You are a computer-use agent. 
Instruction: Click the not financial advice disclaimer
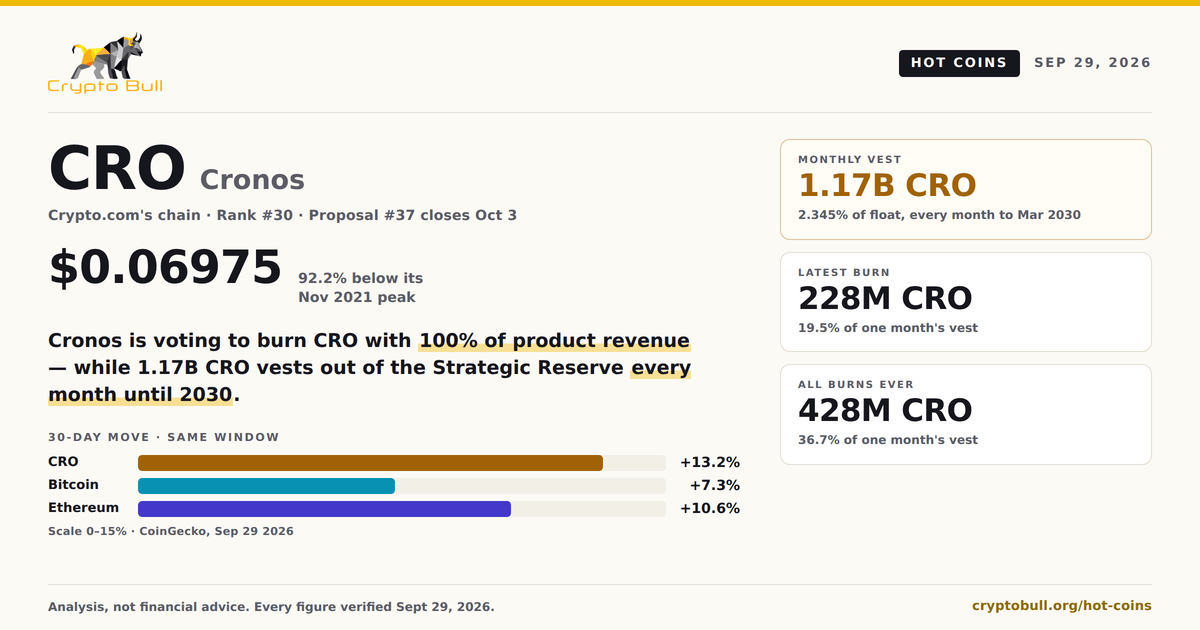pos(271,607)
